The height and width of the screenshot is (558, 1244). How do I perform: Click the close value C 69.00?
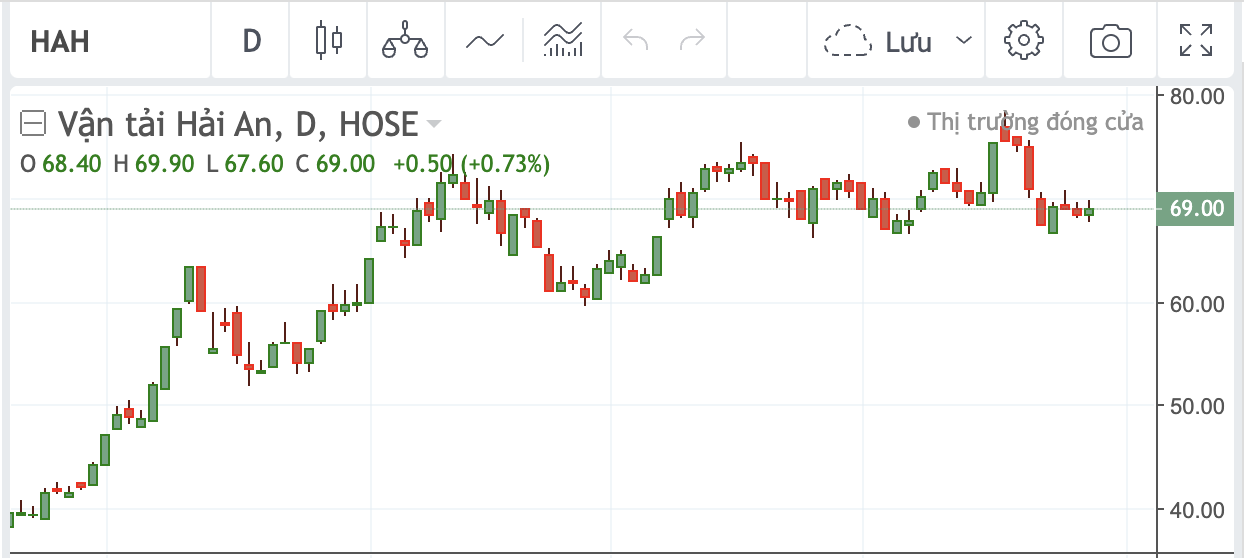[336, 164]
